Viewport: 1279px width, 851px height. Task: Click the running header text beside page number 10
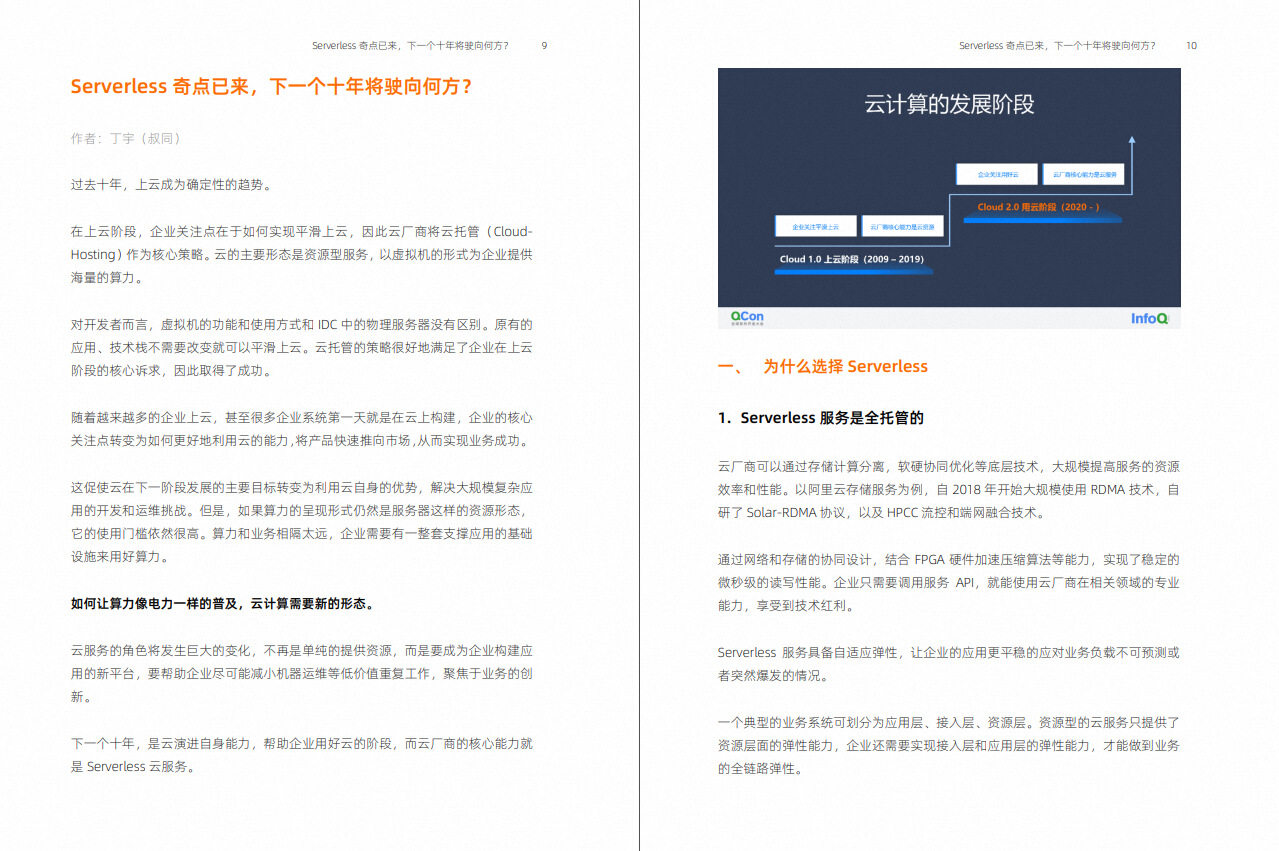pyautogui.click(x=1057, y=45)
